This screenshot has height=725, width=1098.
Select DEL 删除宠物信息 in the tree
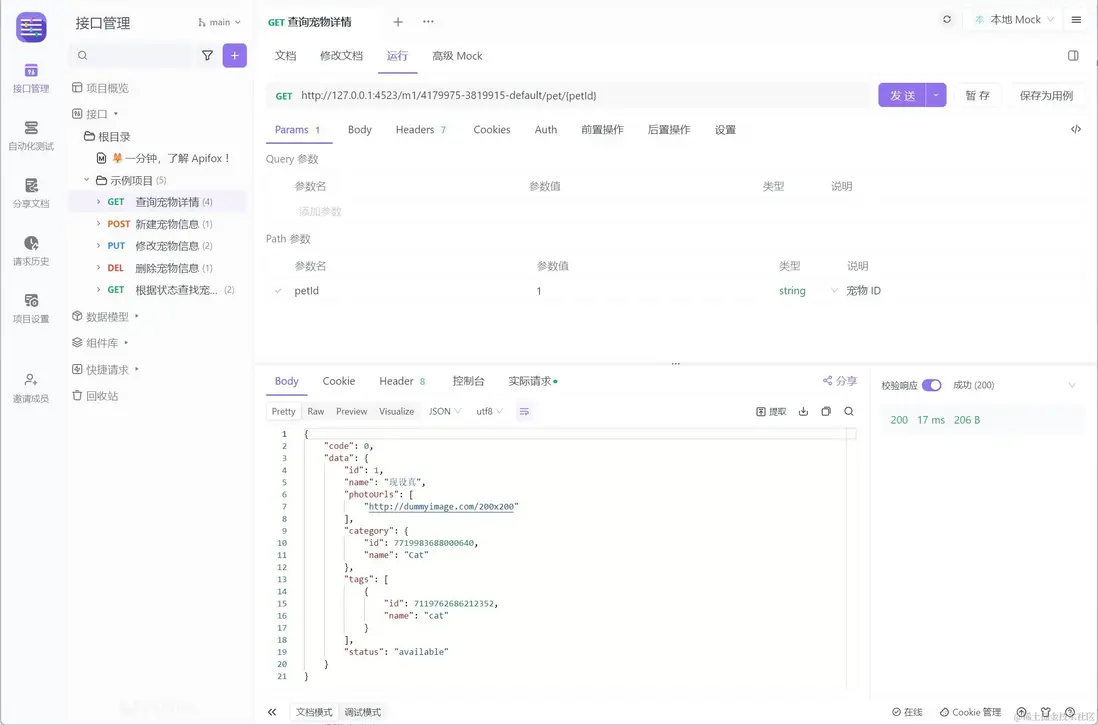click(x=160, y=268)
